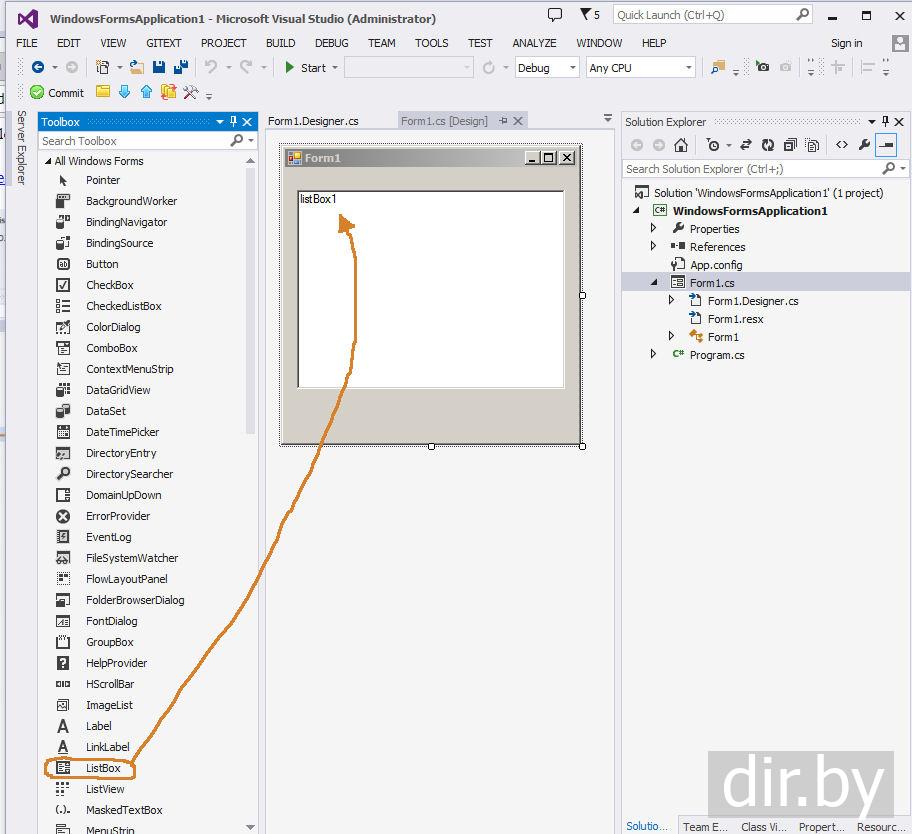Open Properties wrench icon in Solution Explorer toolbar

pos(864,145)
